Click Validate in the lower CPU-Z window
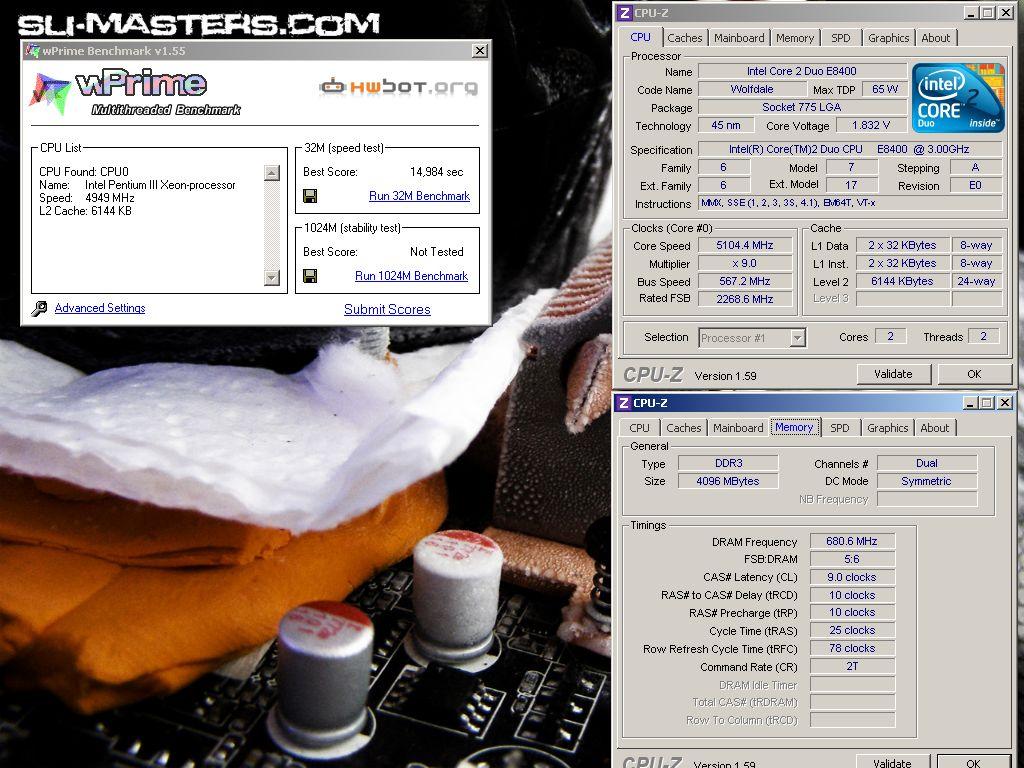This screenshot has width=1024, height=768. click(x=892, y=761)
